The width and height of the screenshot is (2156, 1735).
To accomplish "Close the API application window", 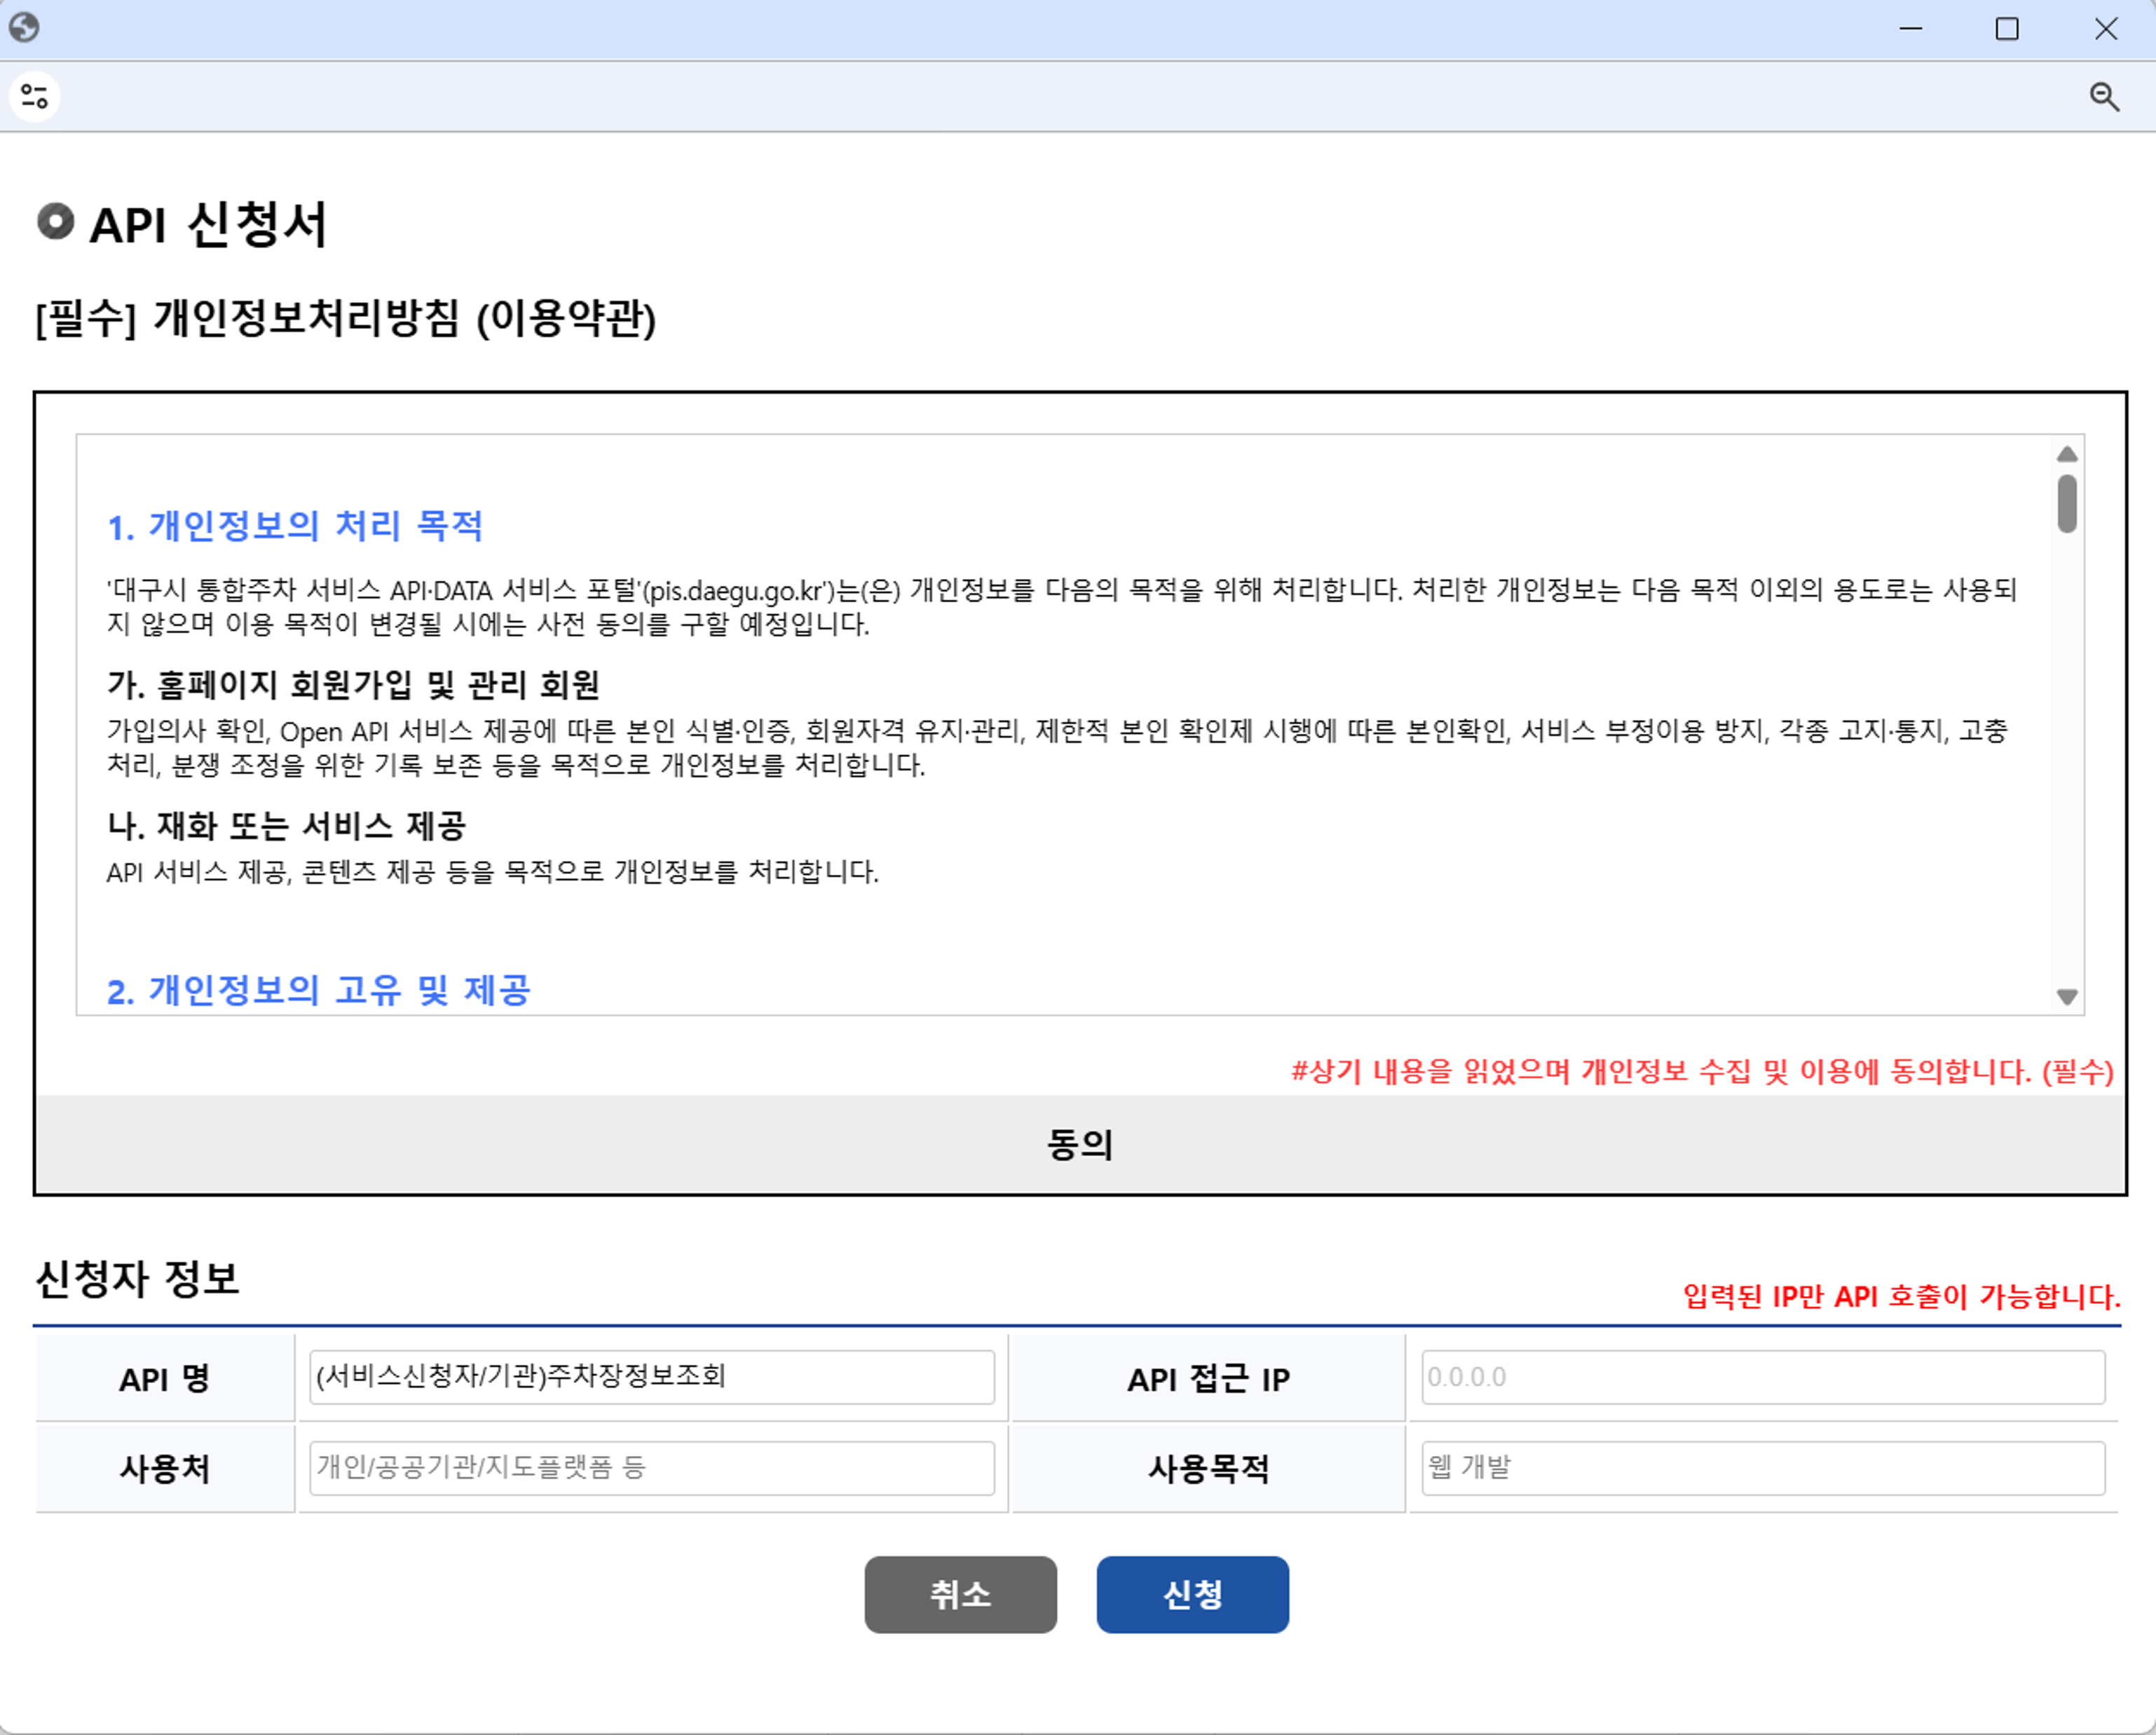I will [x=2106, y=29].
